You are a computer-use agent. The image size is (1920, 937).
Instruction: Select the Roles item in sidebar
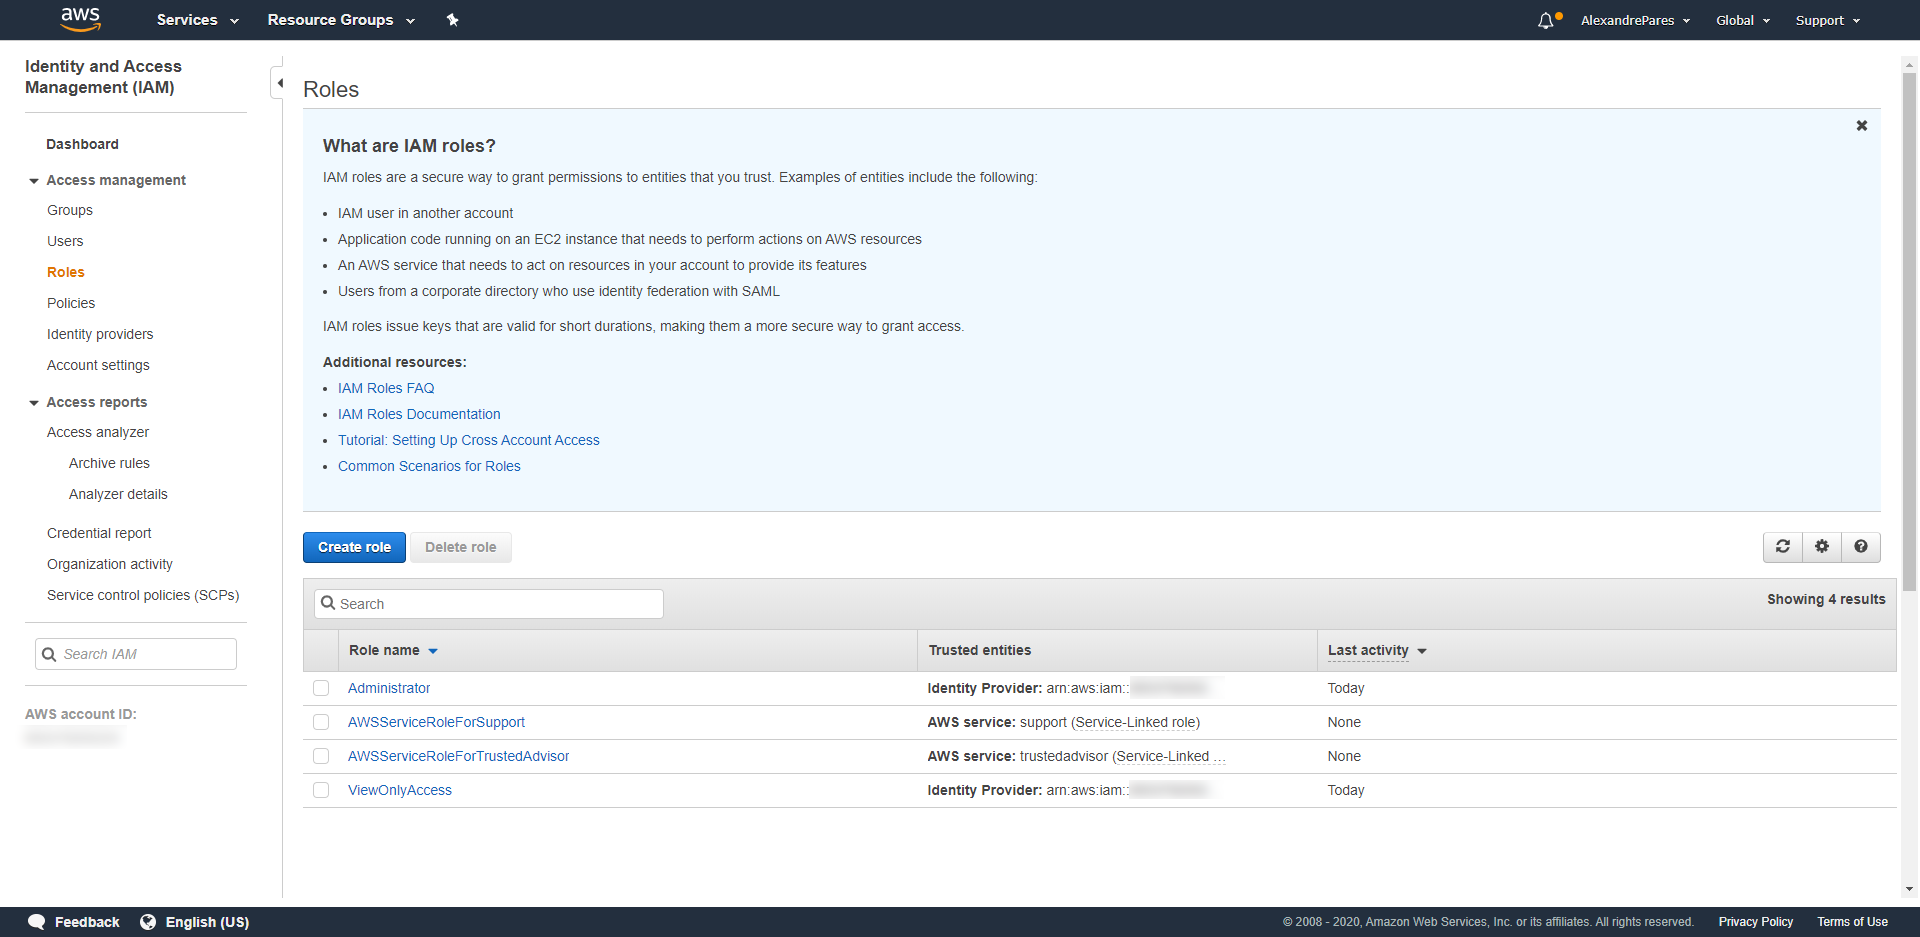point(66,272)
